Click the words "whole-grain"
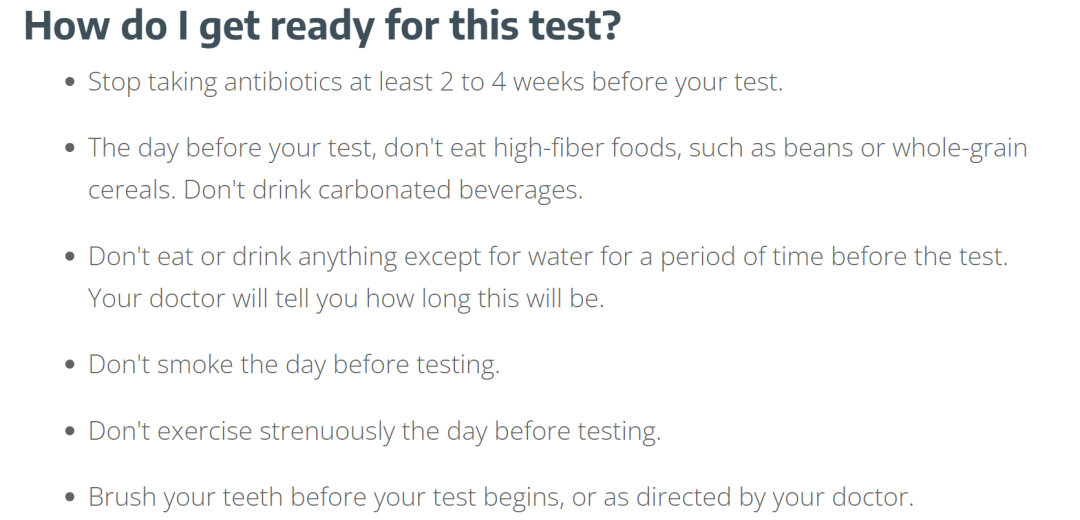1080x520 pixels. tap(959, 148)
